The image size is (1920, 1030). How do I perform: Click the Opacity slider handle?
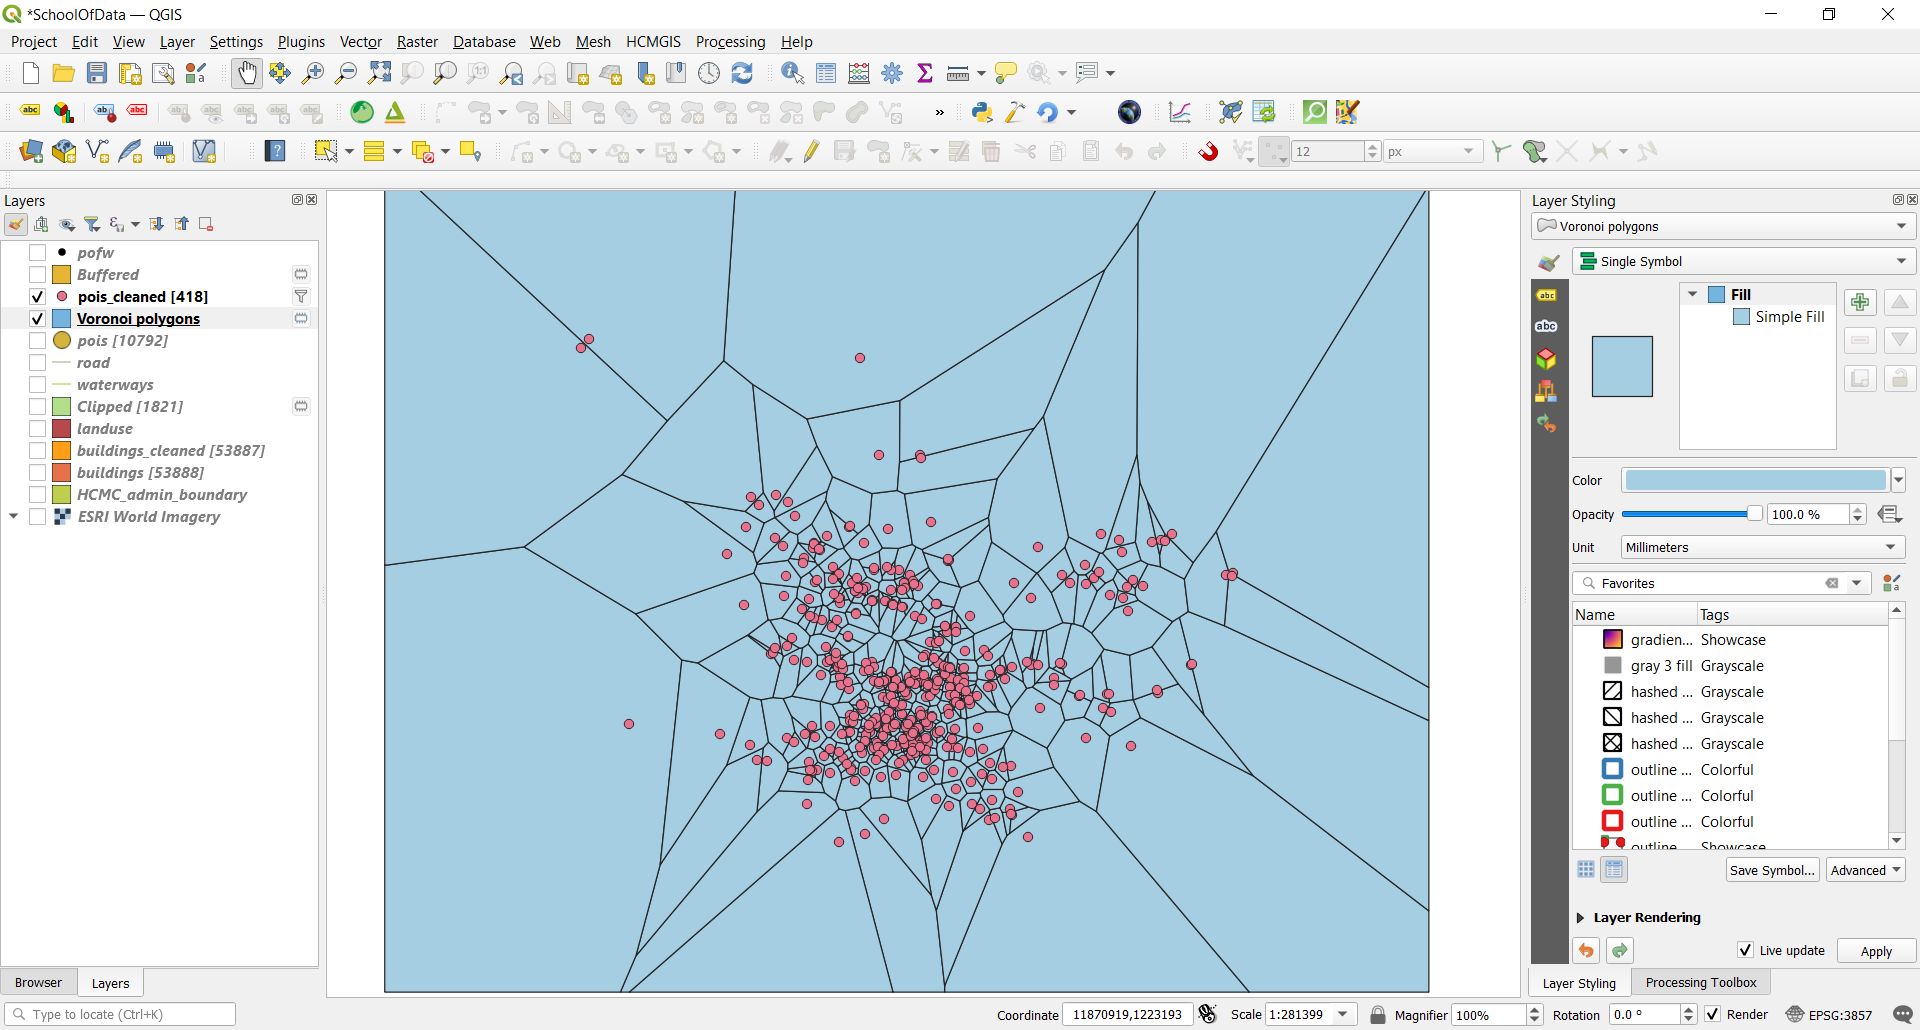(1754, 514)
